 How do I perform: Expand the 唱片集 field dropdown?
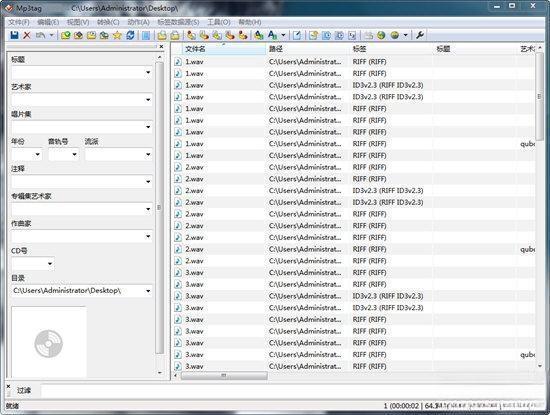(148, 127)
